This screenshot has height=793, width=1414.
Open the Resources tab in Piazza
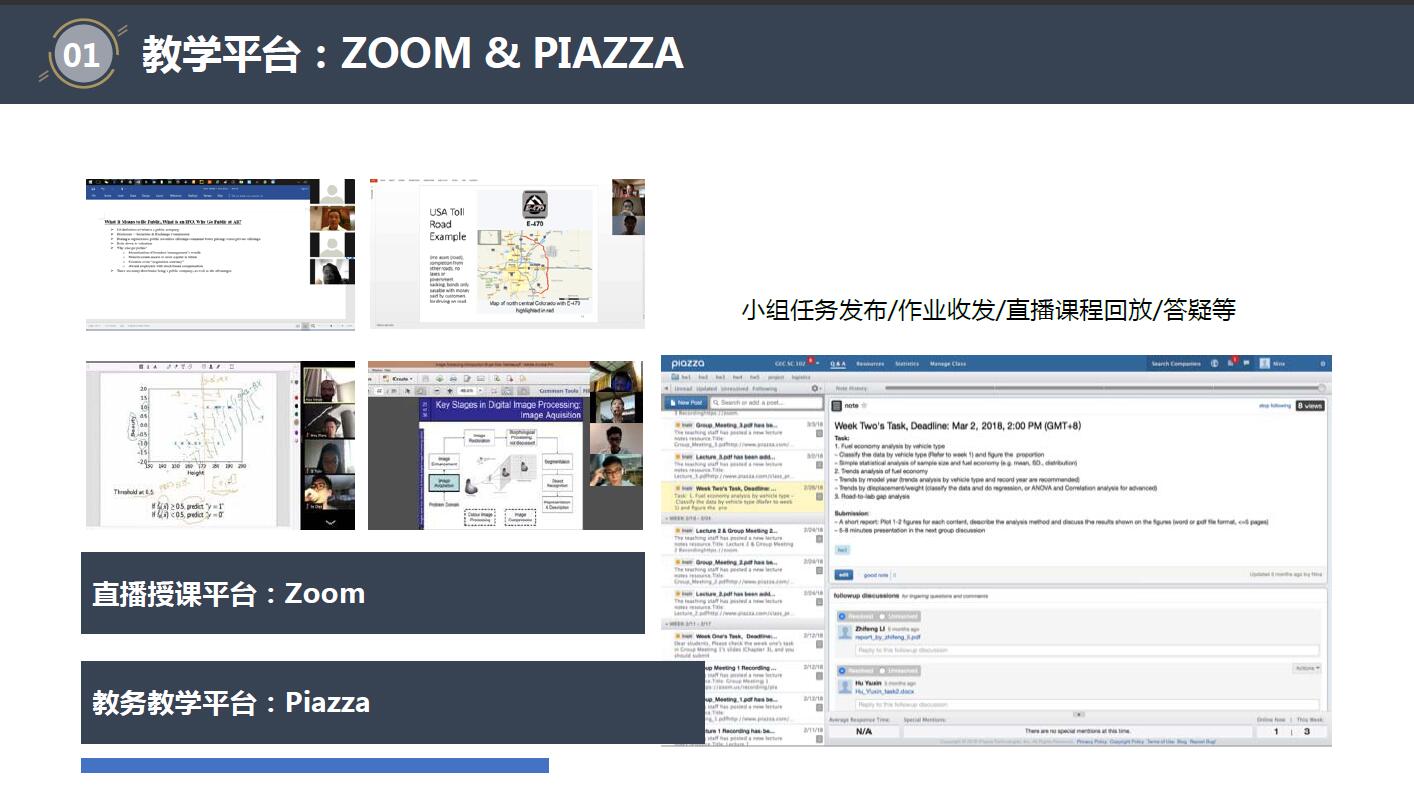click(870, 364)
